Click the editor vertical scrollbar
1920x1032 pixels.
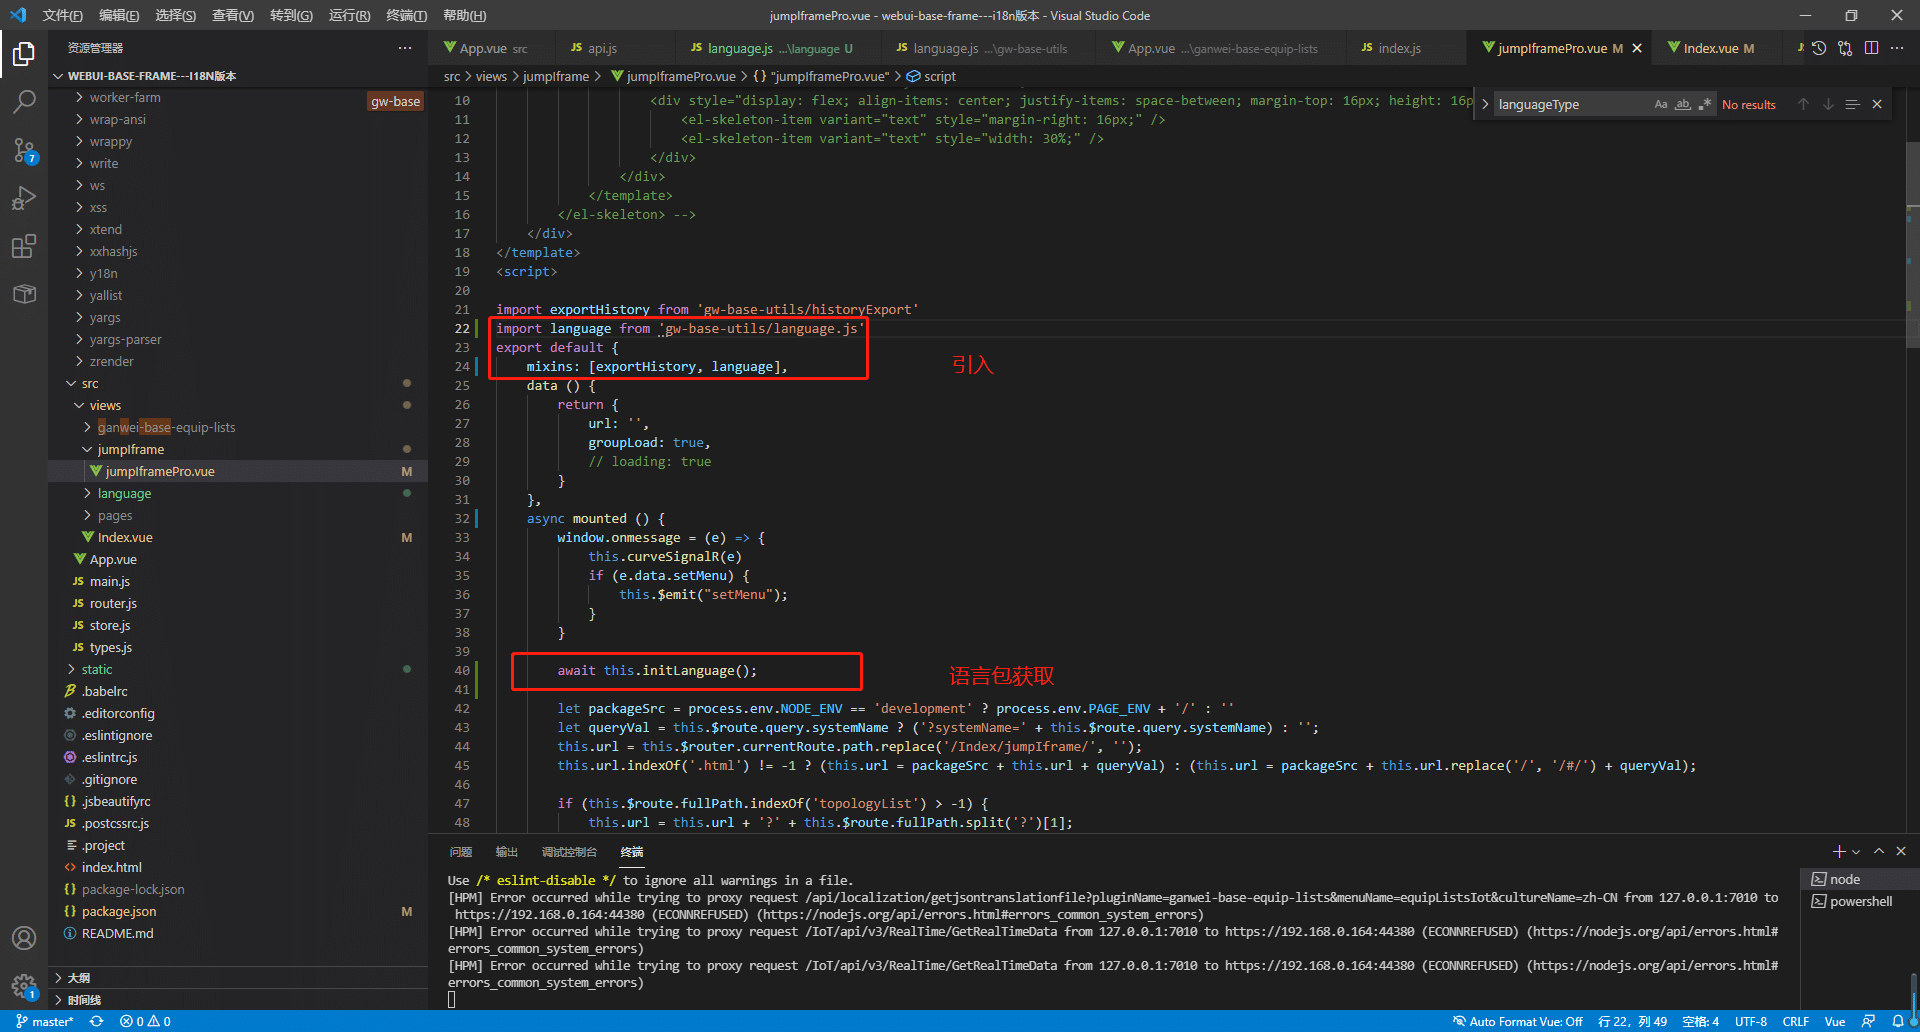pyautogui.click(x=1912, y=245)
